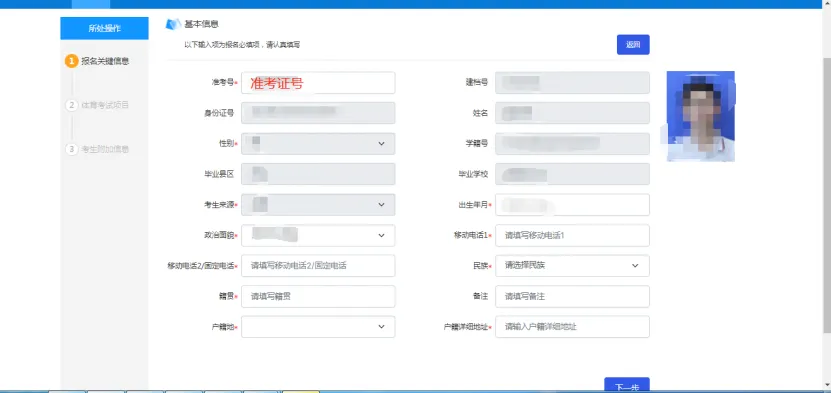Click the 准考号 input field
Screen dimensions: 831x394
[318, 83]
